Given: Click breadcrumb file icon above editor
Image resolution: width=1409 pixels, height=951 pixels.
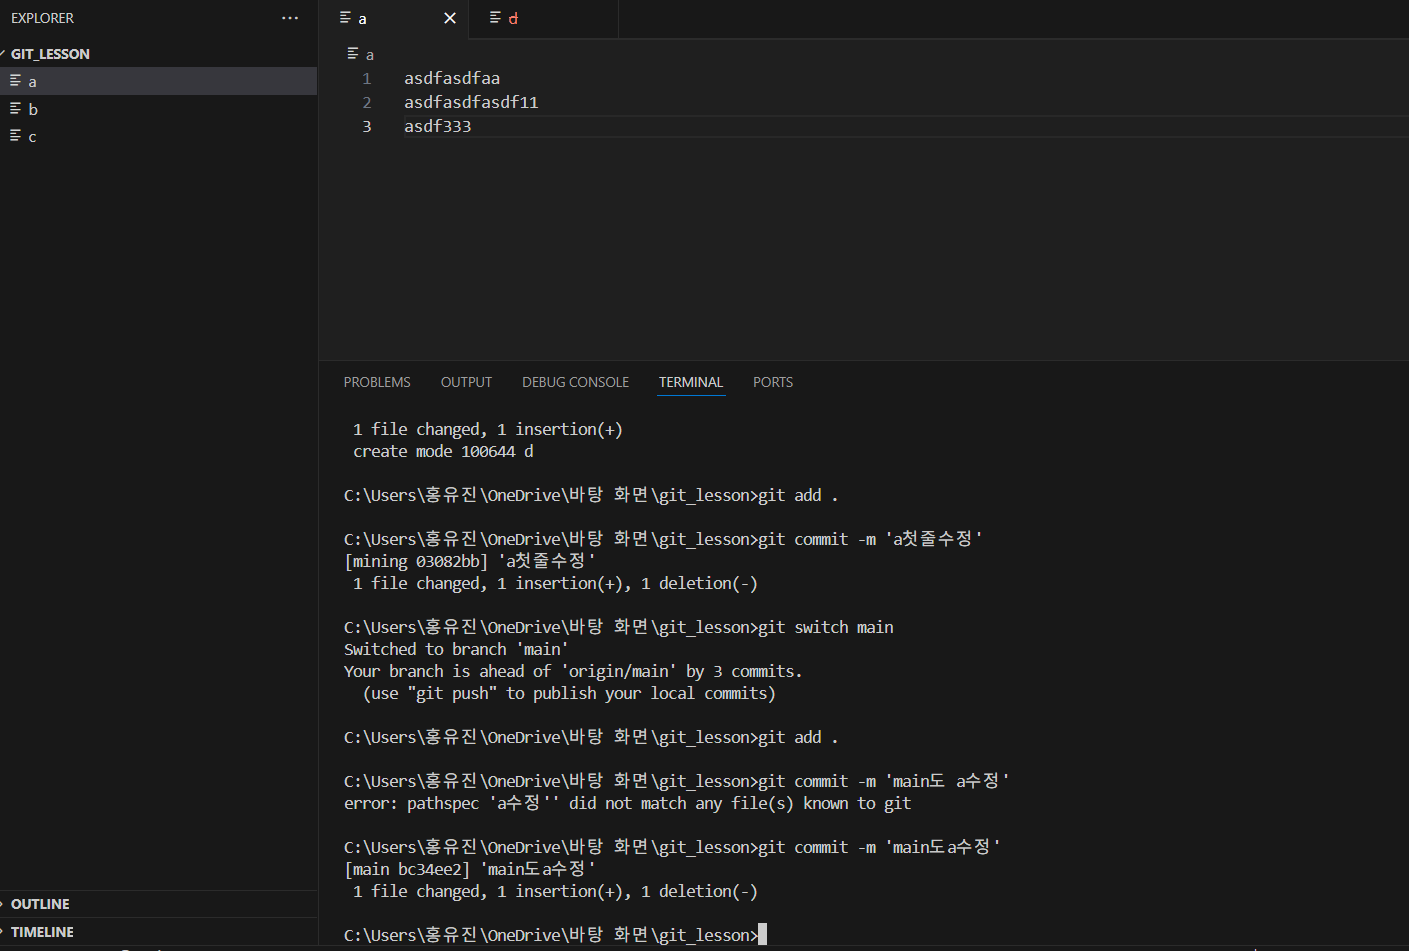Looking at the screenshot, I should 353,53.
